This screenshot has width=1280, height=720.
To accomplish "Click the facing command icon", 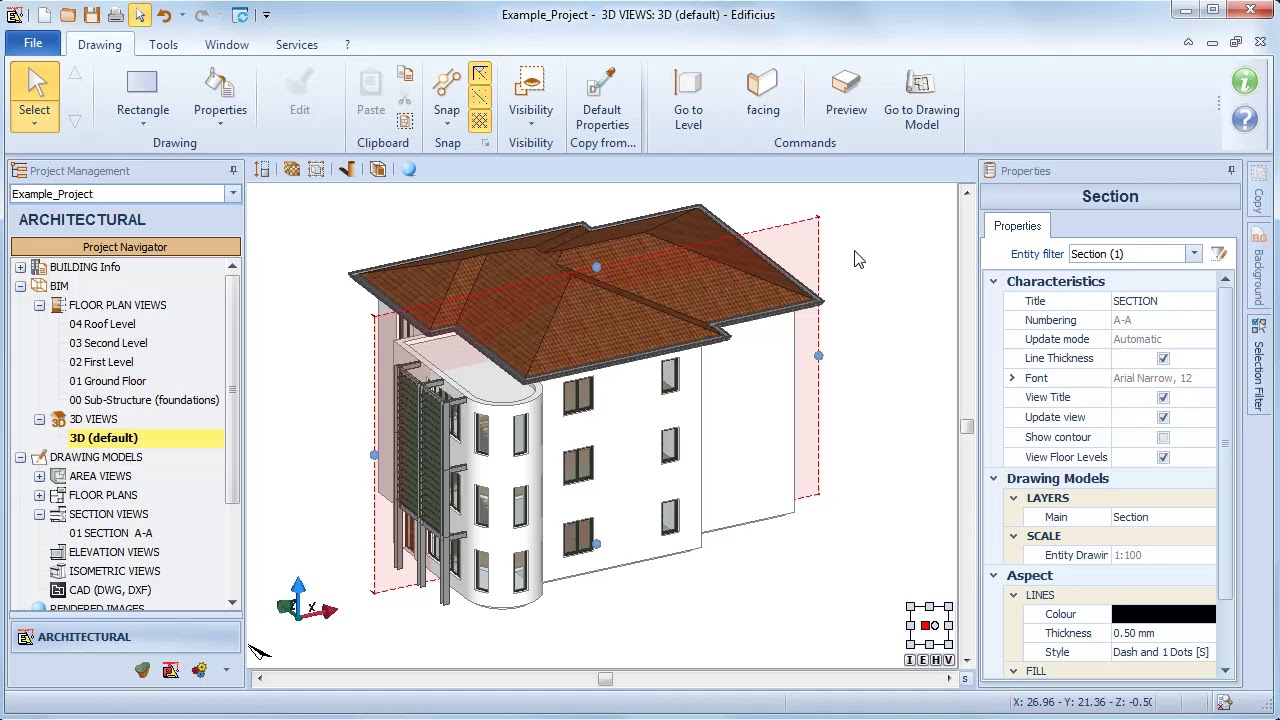I will pyautogui.click(x=763, y=94).
